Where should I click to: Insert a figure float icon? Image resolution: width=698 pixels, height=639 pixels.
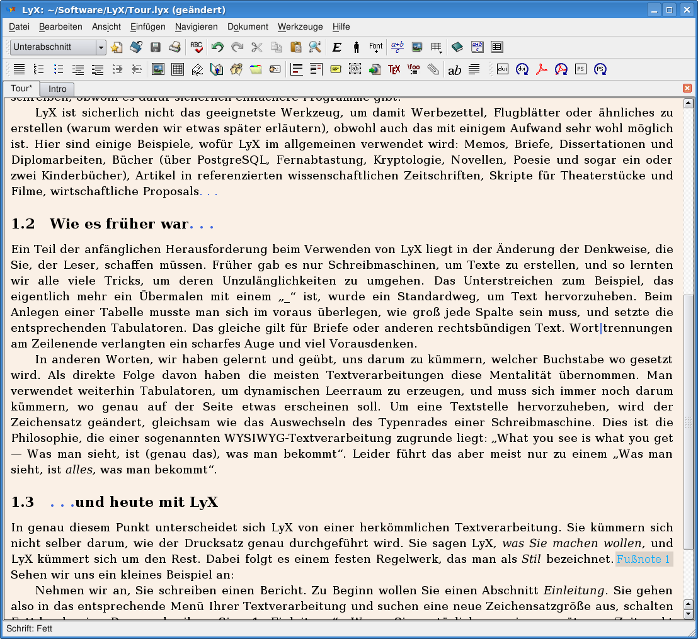(158, 69)
